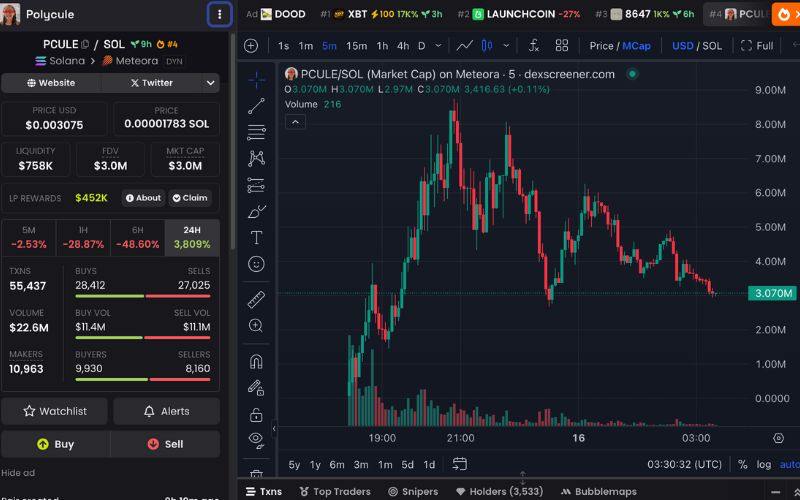This screenshot has height=500, width=800.
Task: Select the 1H price change tab
Action: coord(83,238)
